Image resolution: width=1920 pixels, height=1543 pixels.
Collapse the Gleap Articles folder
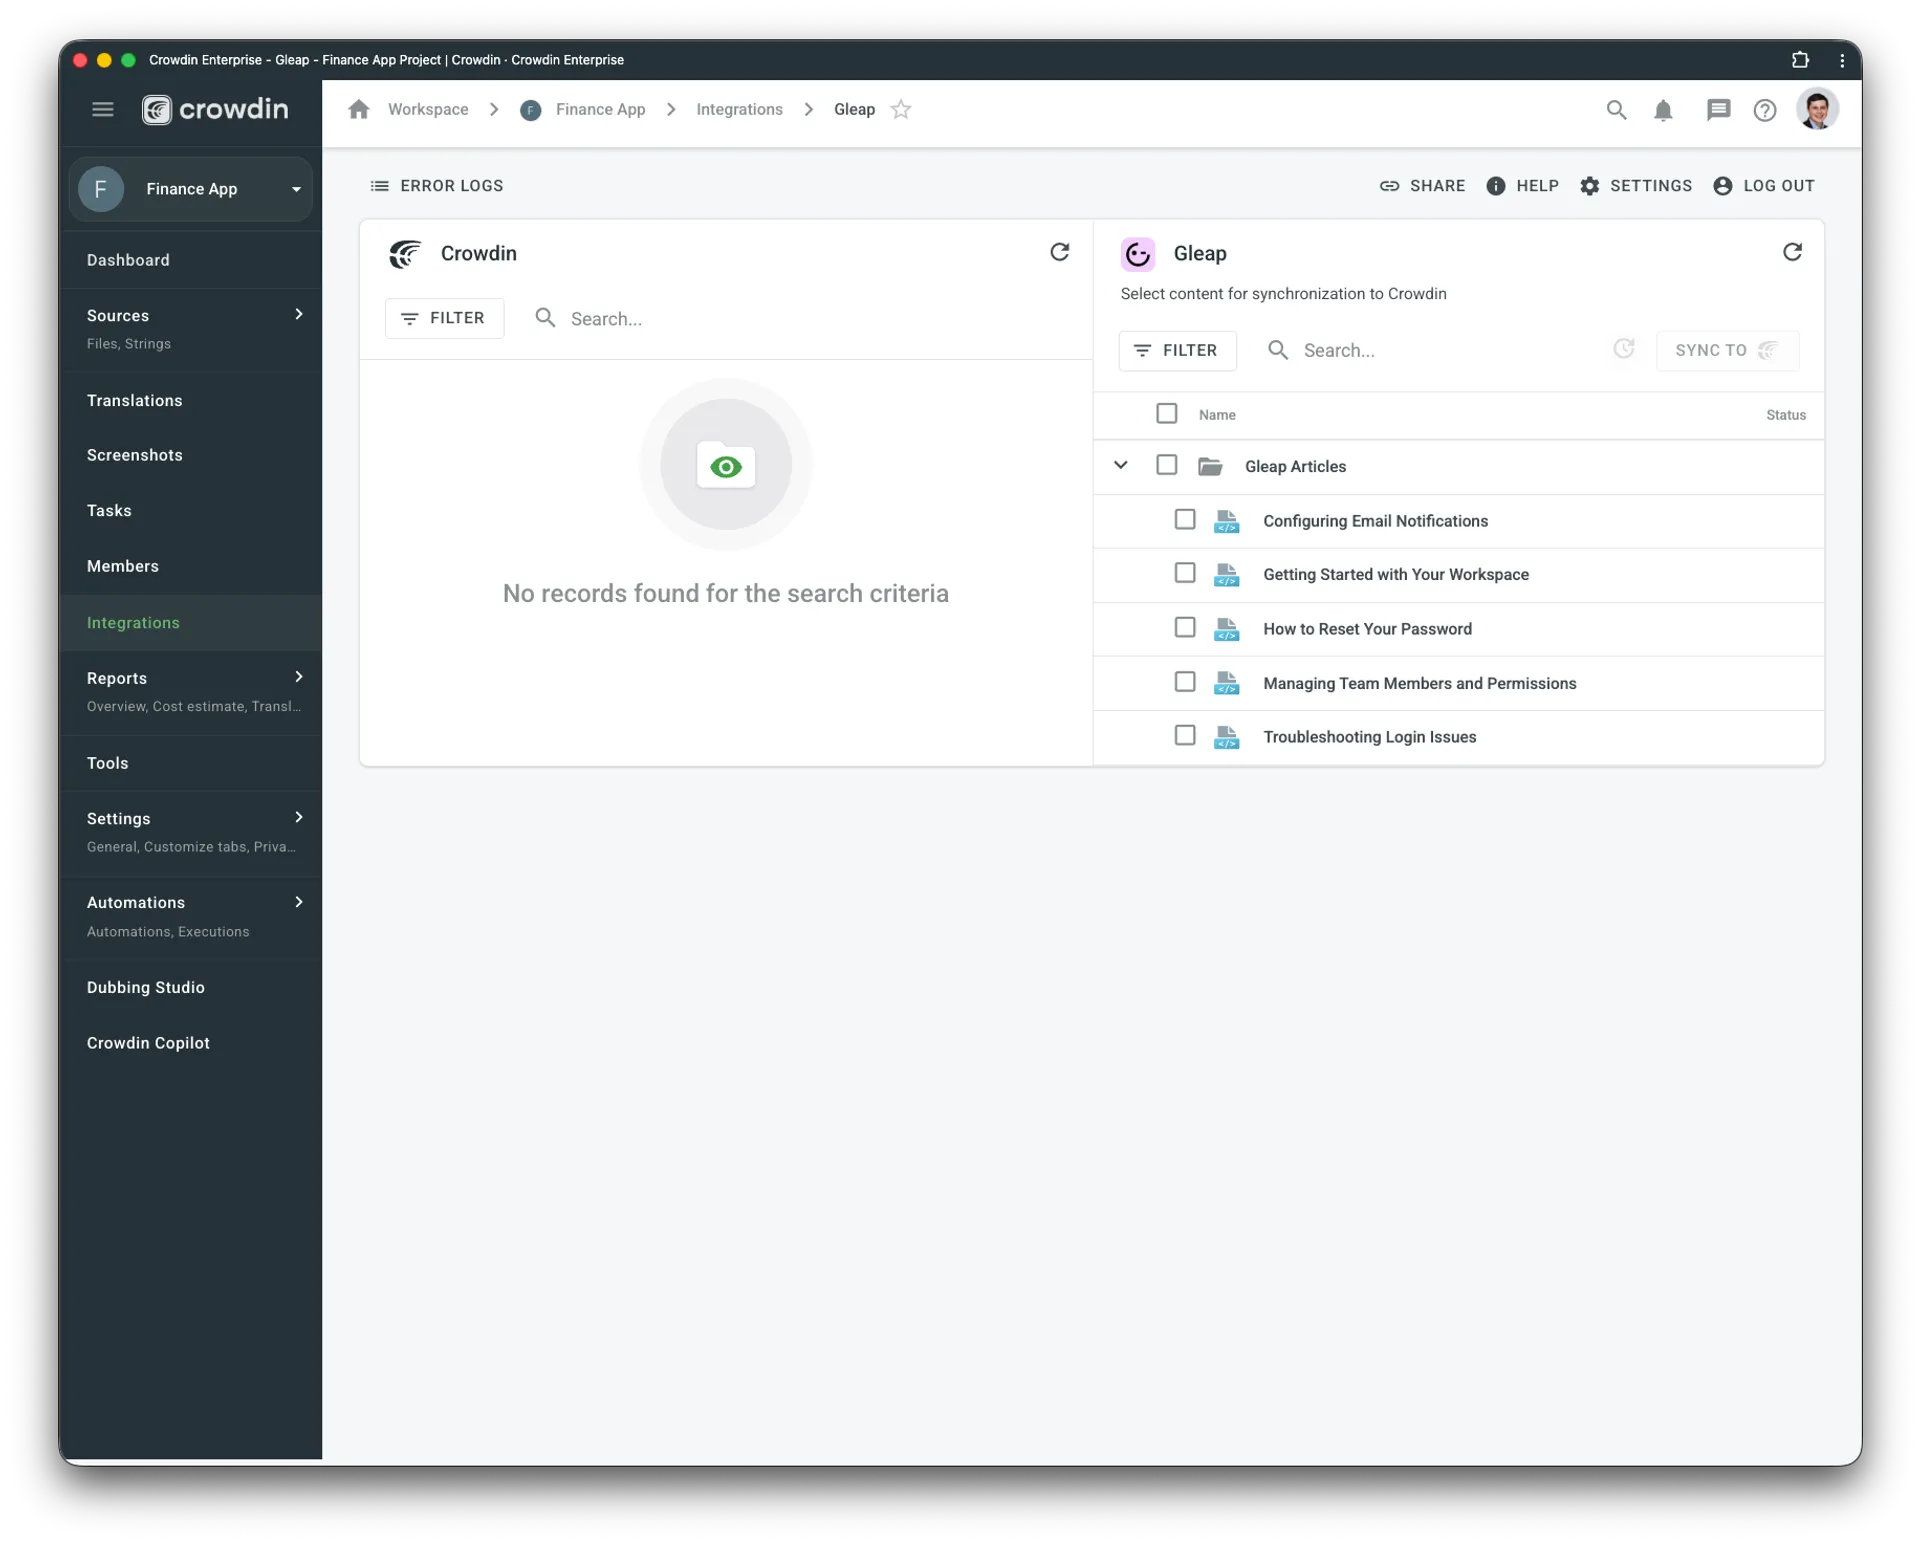[x=1120, y=465]
